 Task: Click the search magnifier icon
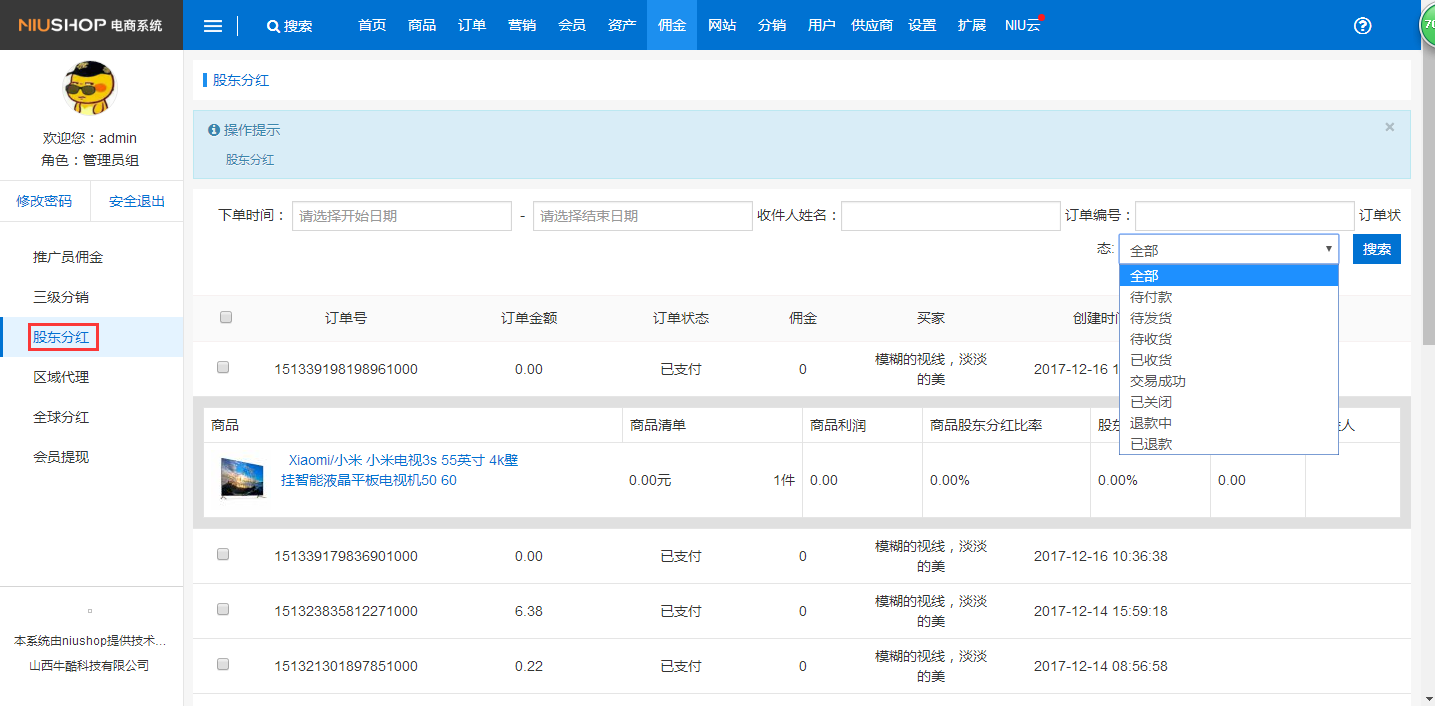pyautogui.click(x=273, y=26)
